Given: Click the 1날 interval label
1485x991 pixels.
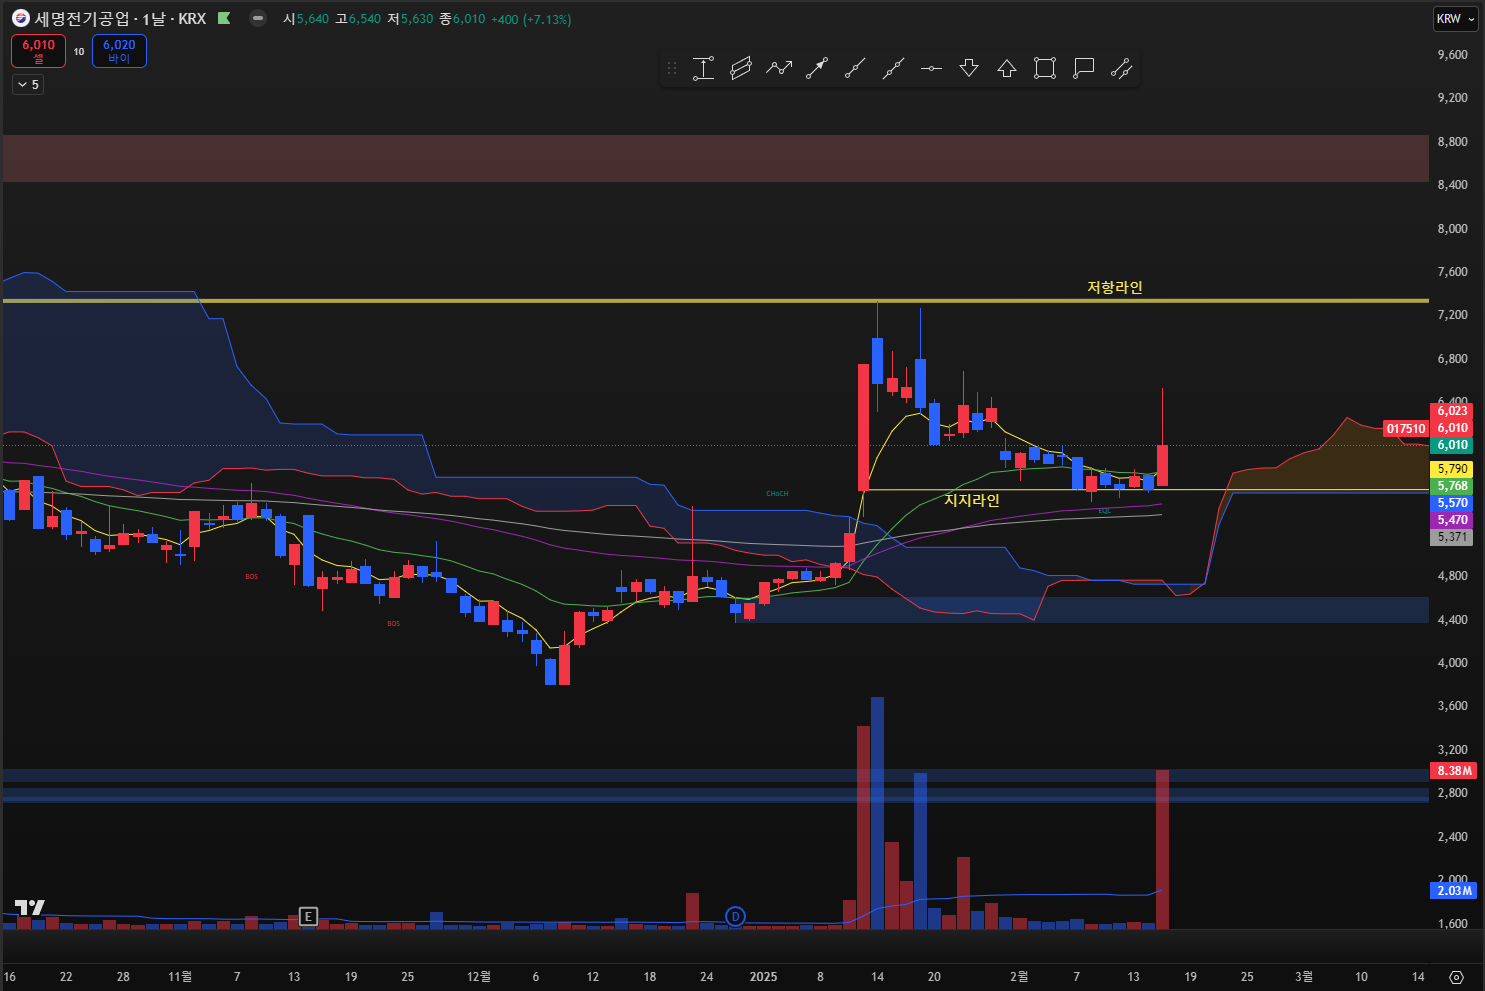Looking at the screenshot, I should click(x=154, y=18).
